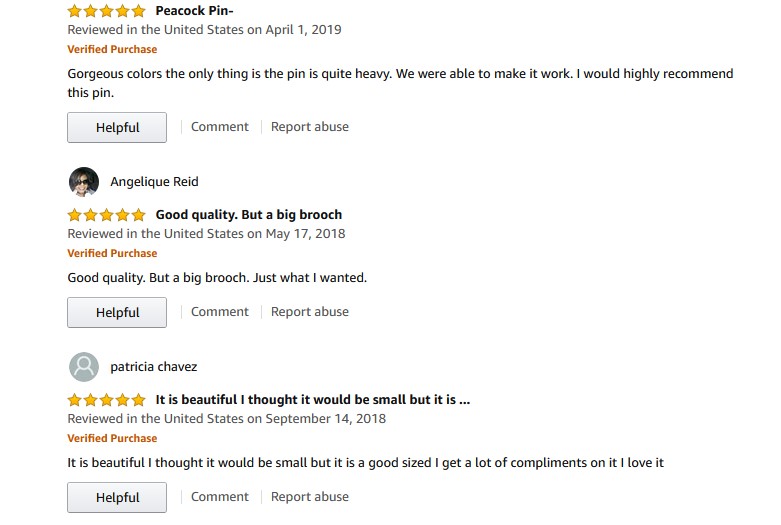Click patricia chavez's five-star rating

106,400
